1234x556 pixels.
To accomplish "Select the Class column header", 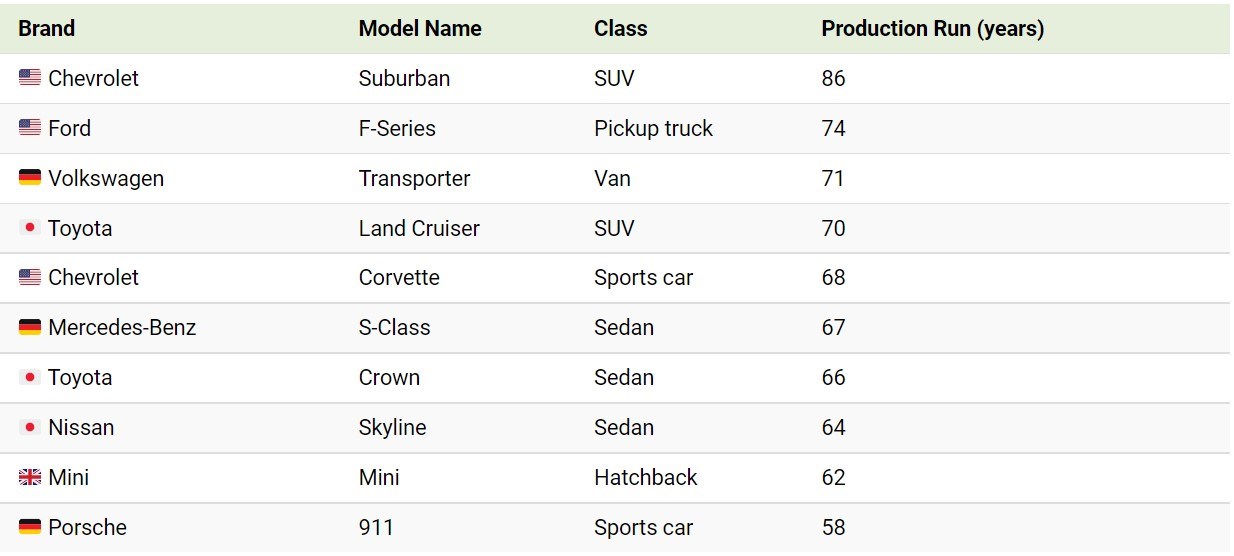I will 620,29.
